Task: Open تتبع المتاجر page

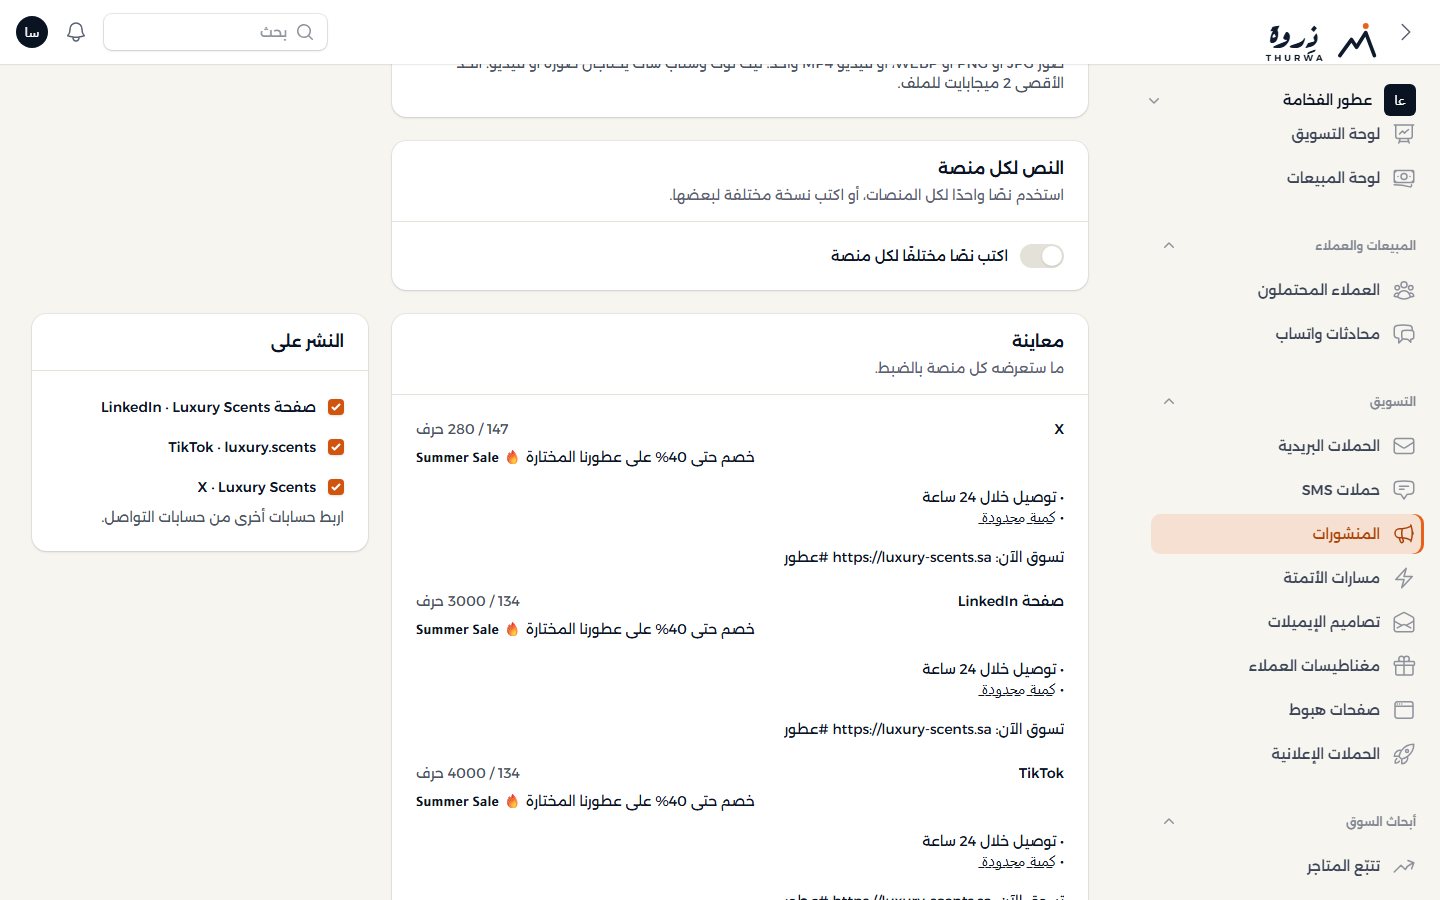Action: [x=1288, y=866]
